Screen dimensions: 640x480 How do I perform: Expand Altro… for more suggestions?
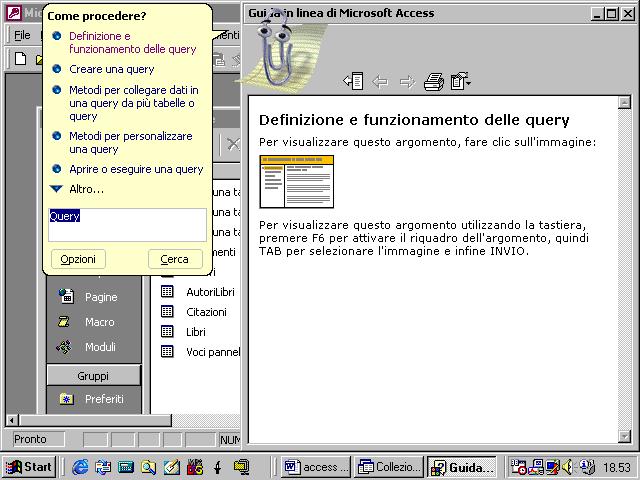pos(86,189)
